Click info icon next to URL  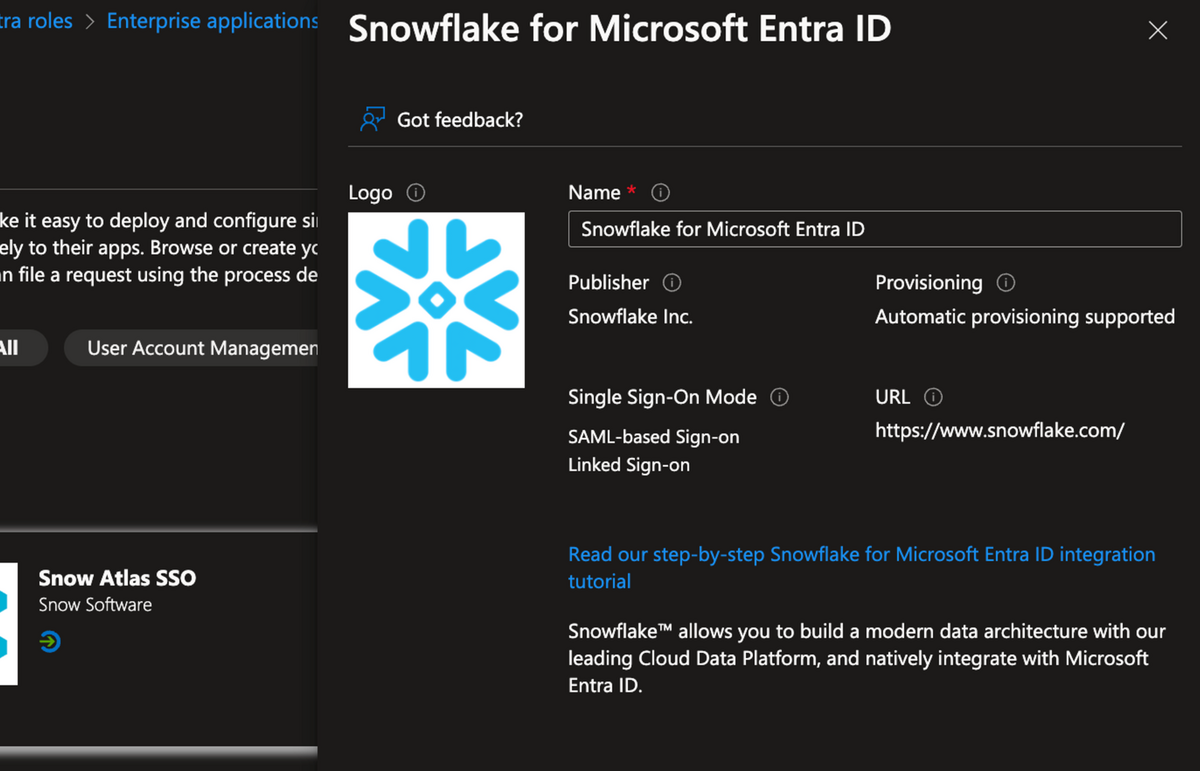tap(933, 397)
